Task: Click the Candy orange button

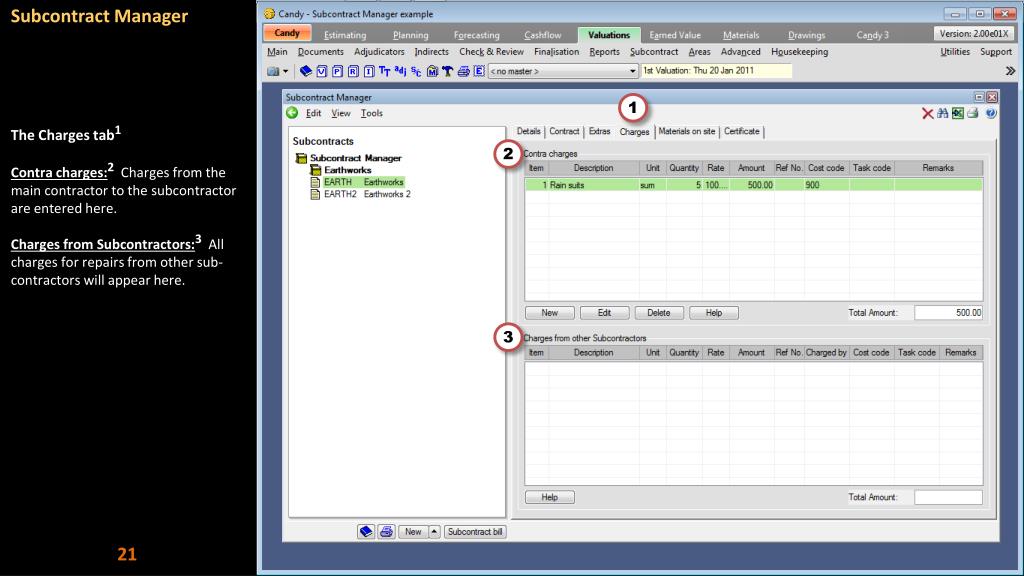Action: pyautogui.click(x=287, y=33)
